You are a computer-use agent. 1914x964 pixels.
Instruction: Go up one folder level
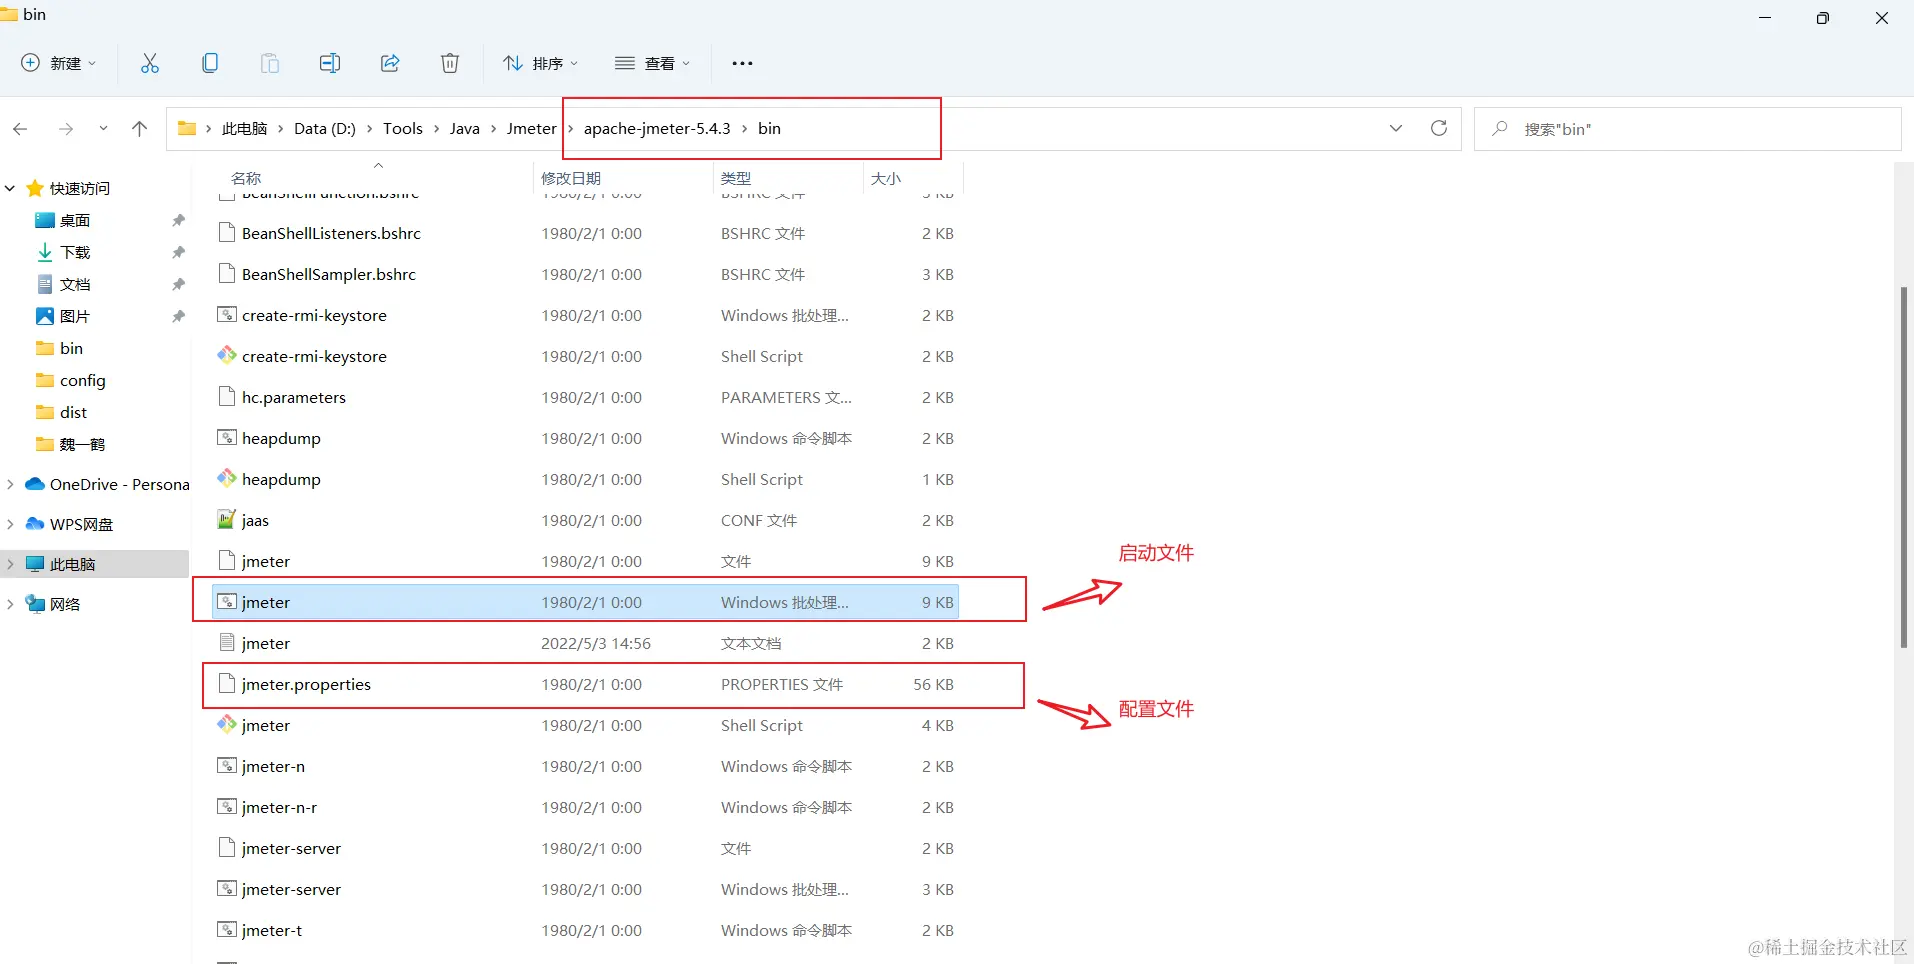[139, 129]
